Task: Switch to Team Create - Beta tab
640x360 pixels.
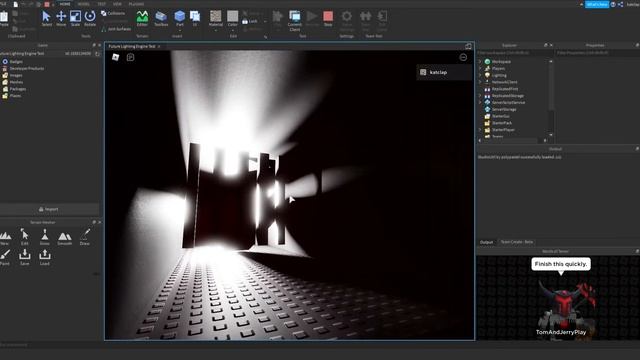Action: [517, 242]
